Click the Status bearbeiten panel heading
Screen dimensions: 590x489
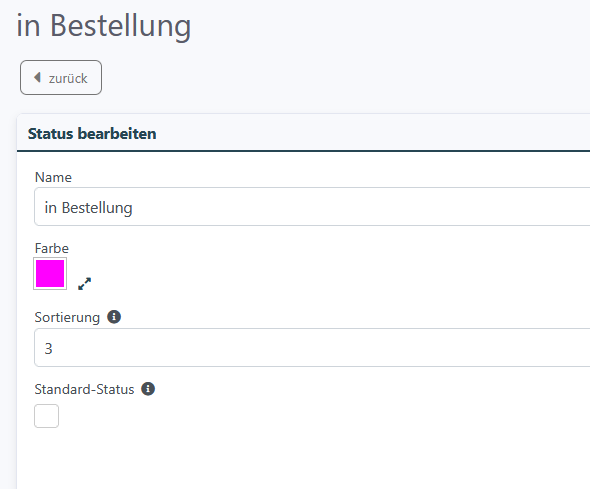coord(92,134)
